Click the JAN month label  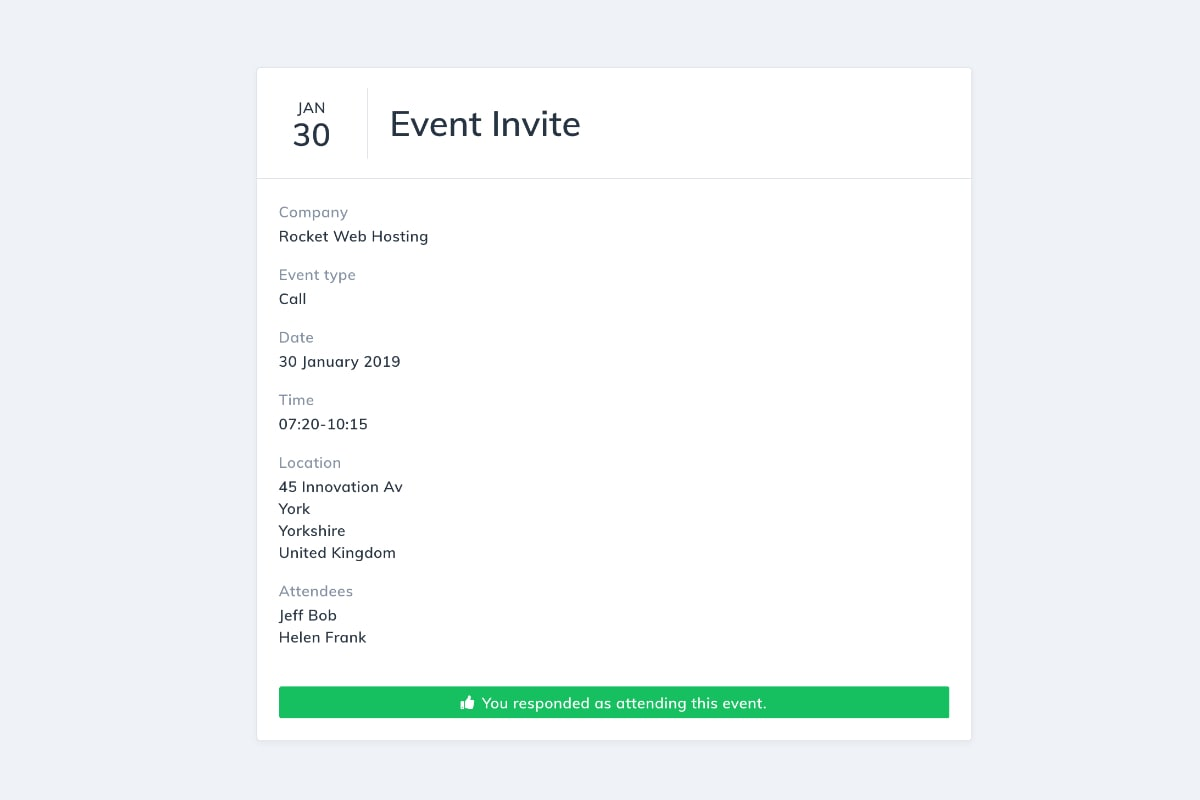pos(311,108)
